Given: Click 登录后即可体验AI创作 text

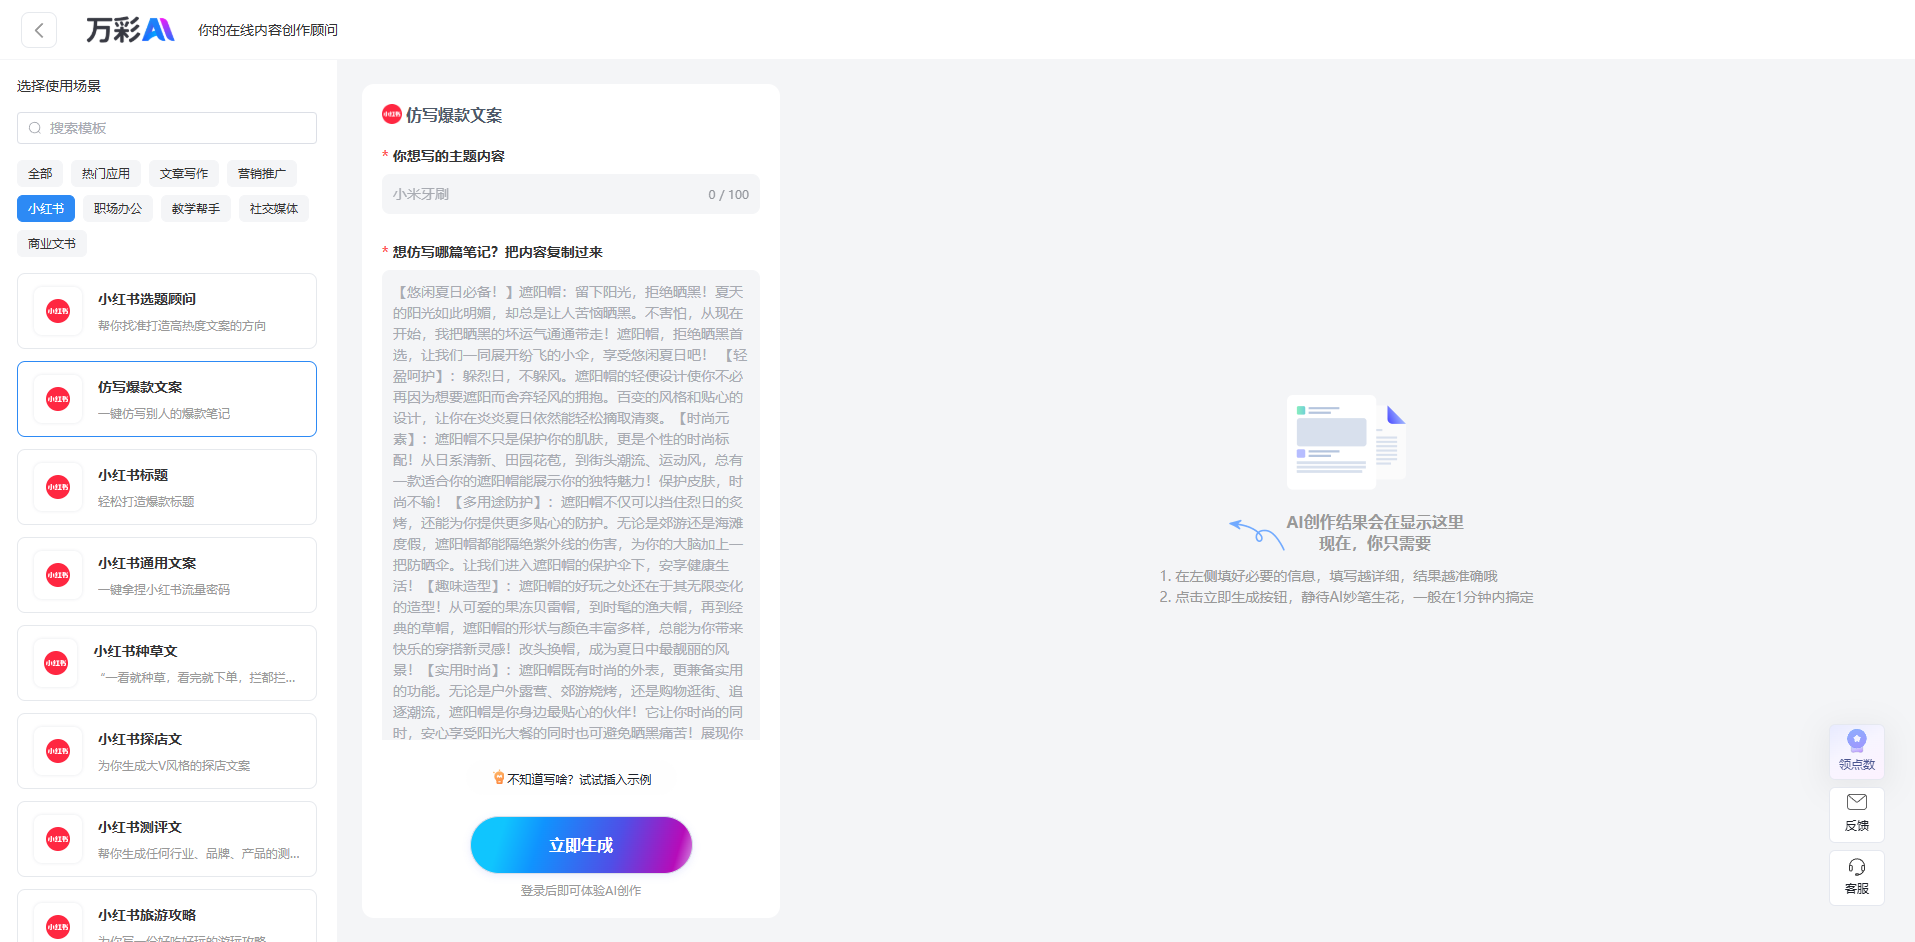Looking at the screenshot, I should 581,890.
